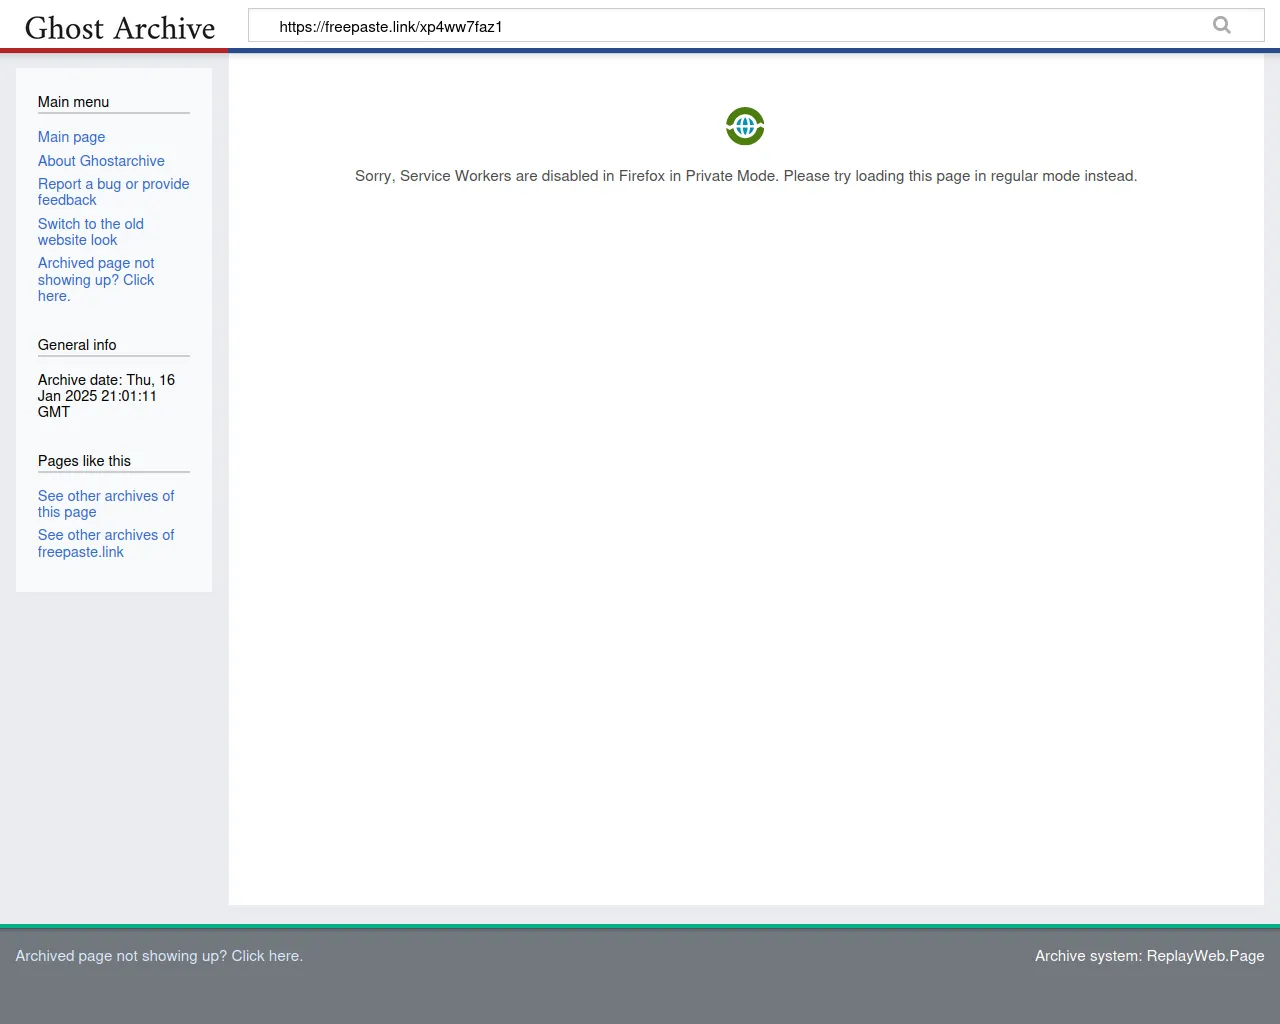Click the search magnifier icon
The image size is (1280, 1024).
(1221, 26)
